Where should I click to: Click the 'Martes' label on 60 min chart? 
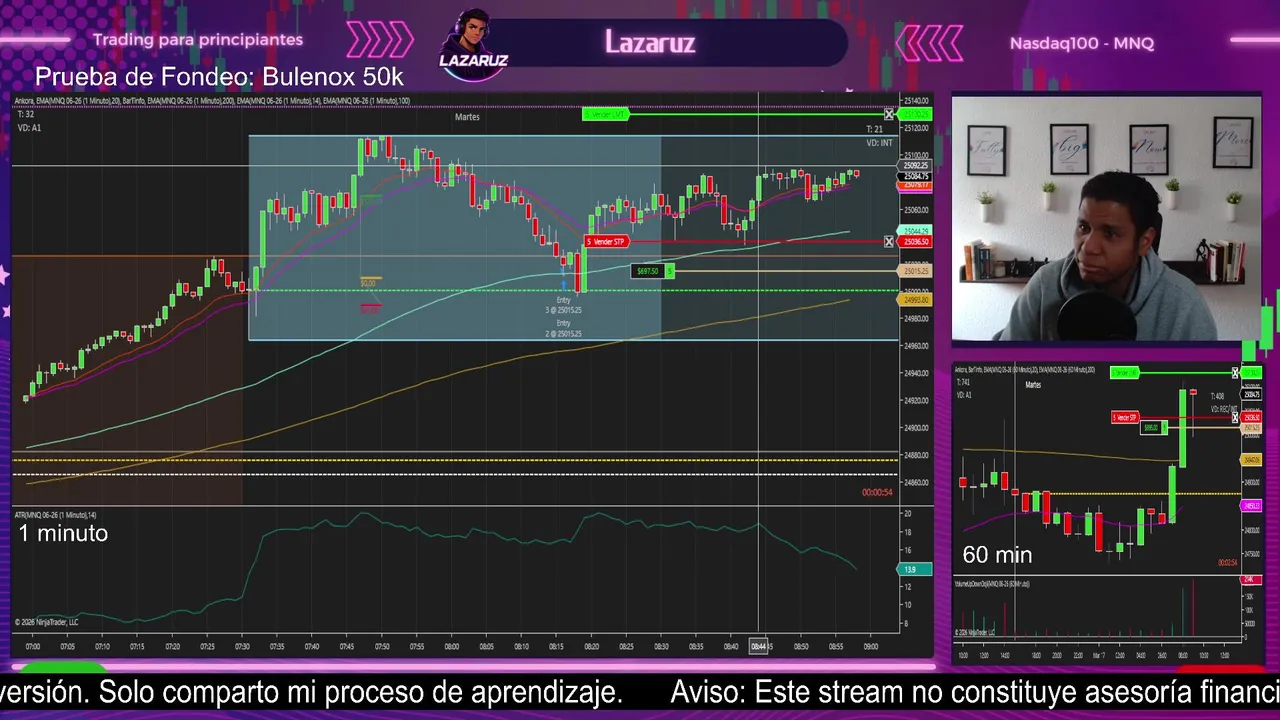tap(1033, 384)
